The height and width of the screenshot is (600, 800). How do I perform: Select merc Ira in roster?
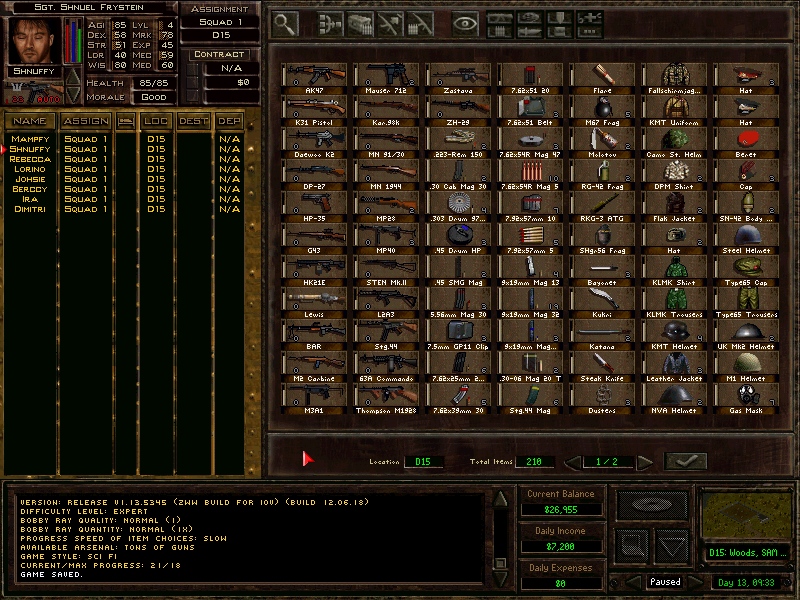tap(30, 199)
